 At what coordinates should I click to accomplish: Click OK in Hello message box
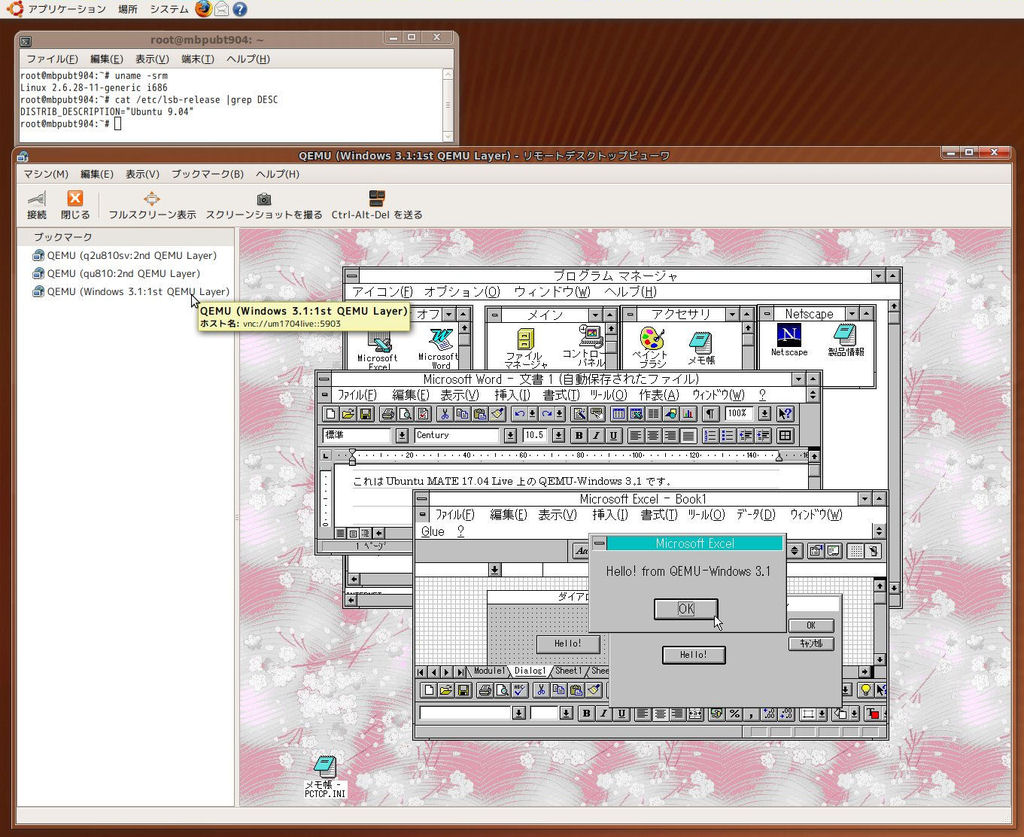pos(686,608)
